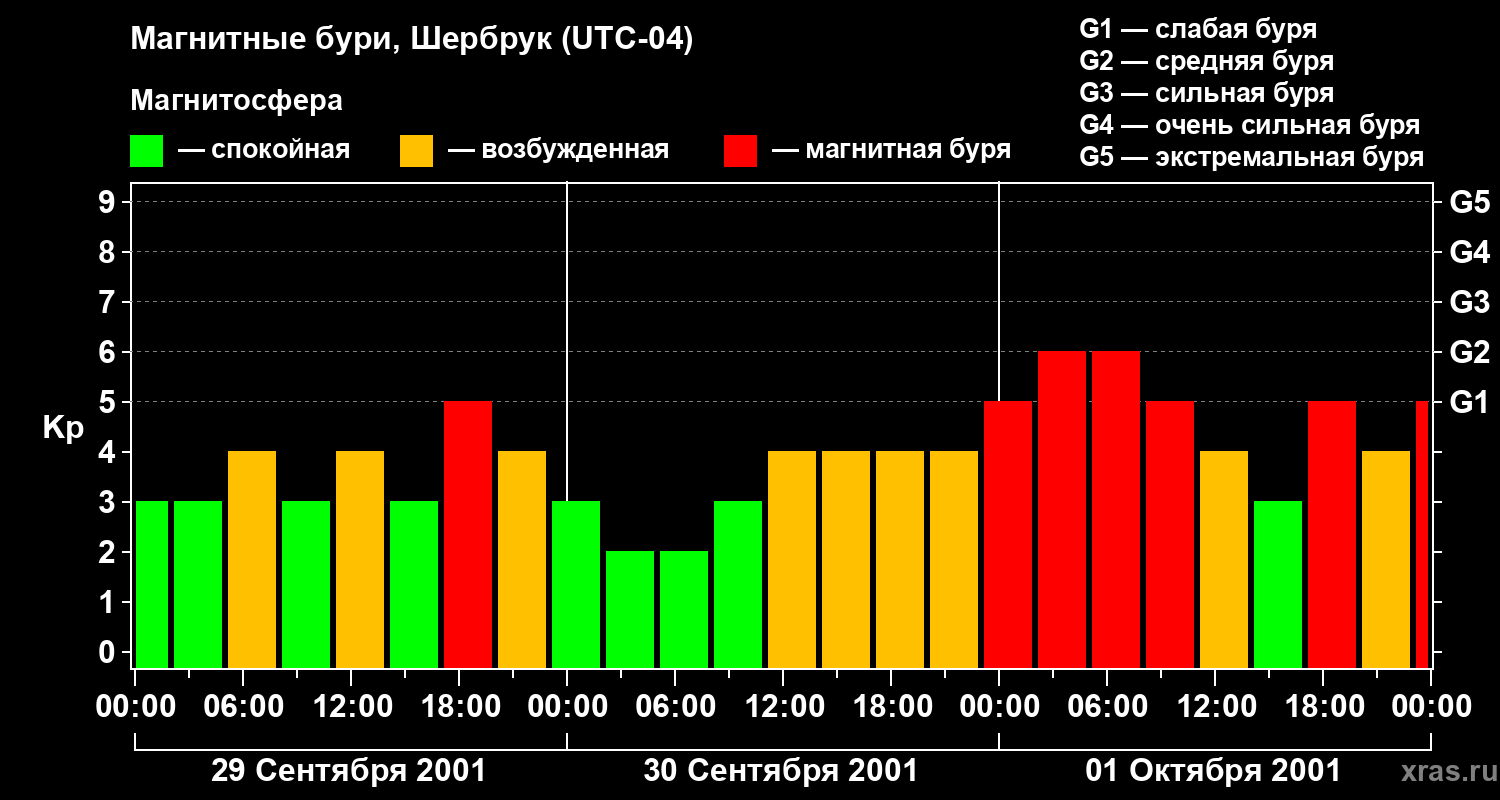This screenshot has width=1500, height=800.
Task: Click the 'G2' label on the right axis
Action: pos(1470,353)
